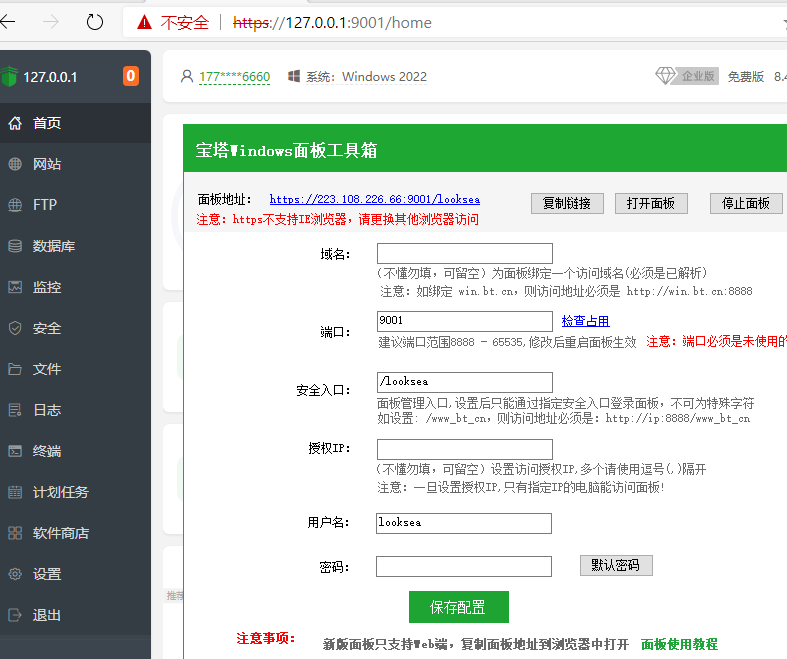This screenshot has width=787, height=659.
Task: Click the 检查占用 link
Action: tap(585, 321)
